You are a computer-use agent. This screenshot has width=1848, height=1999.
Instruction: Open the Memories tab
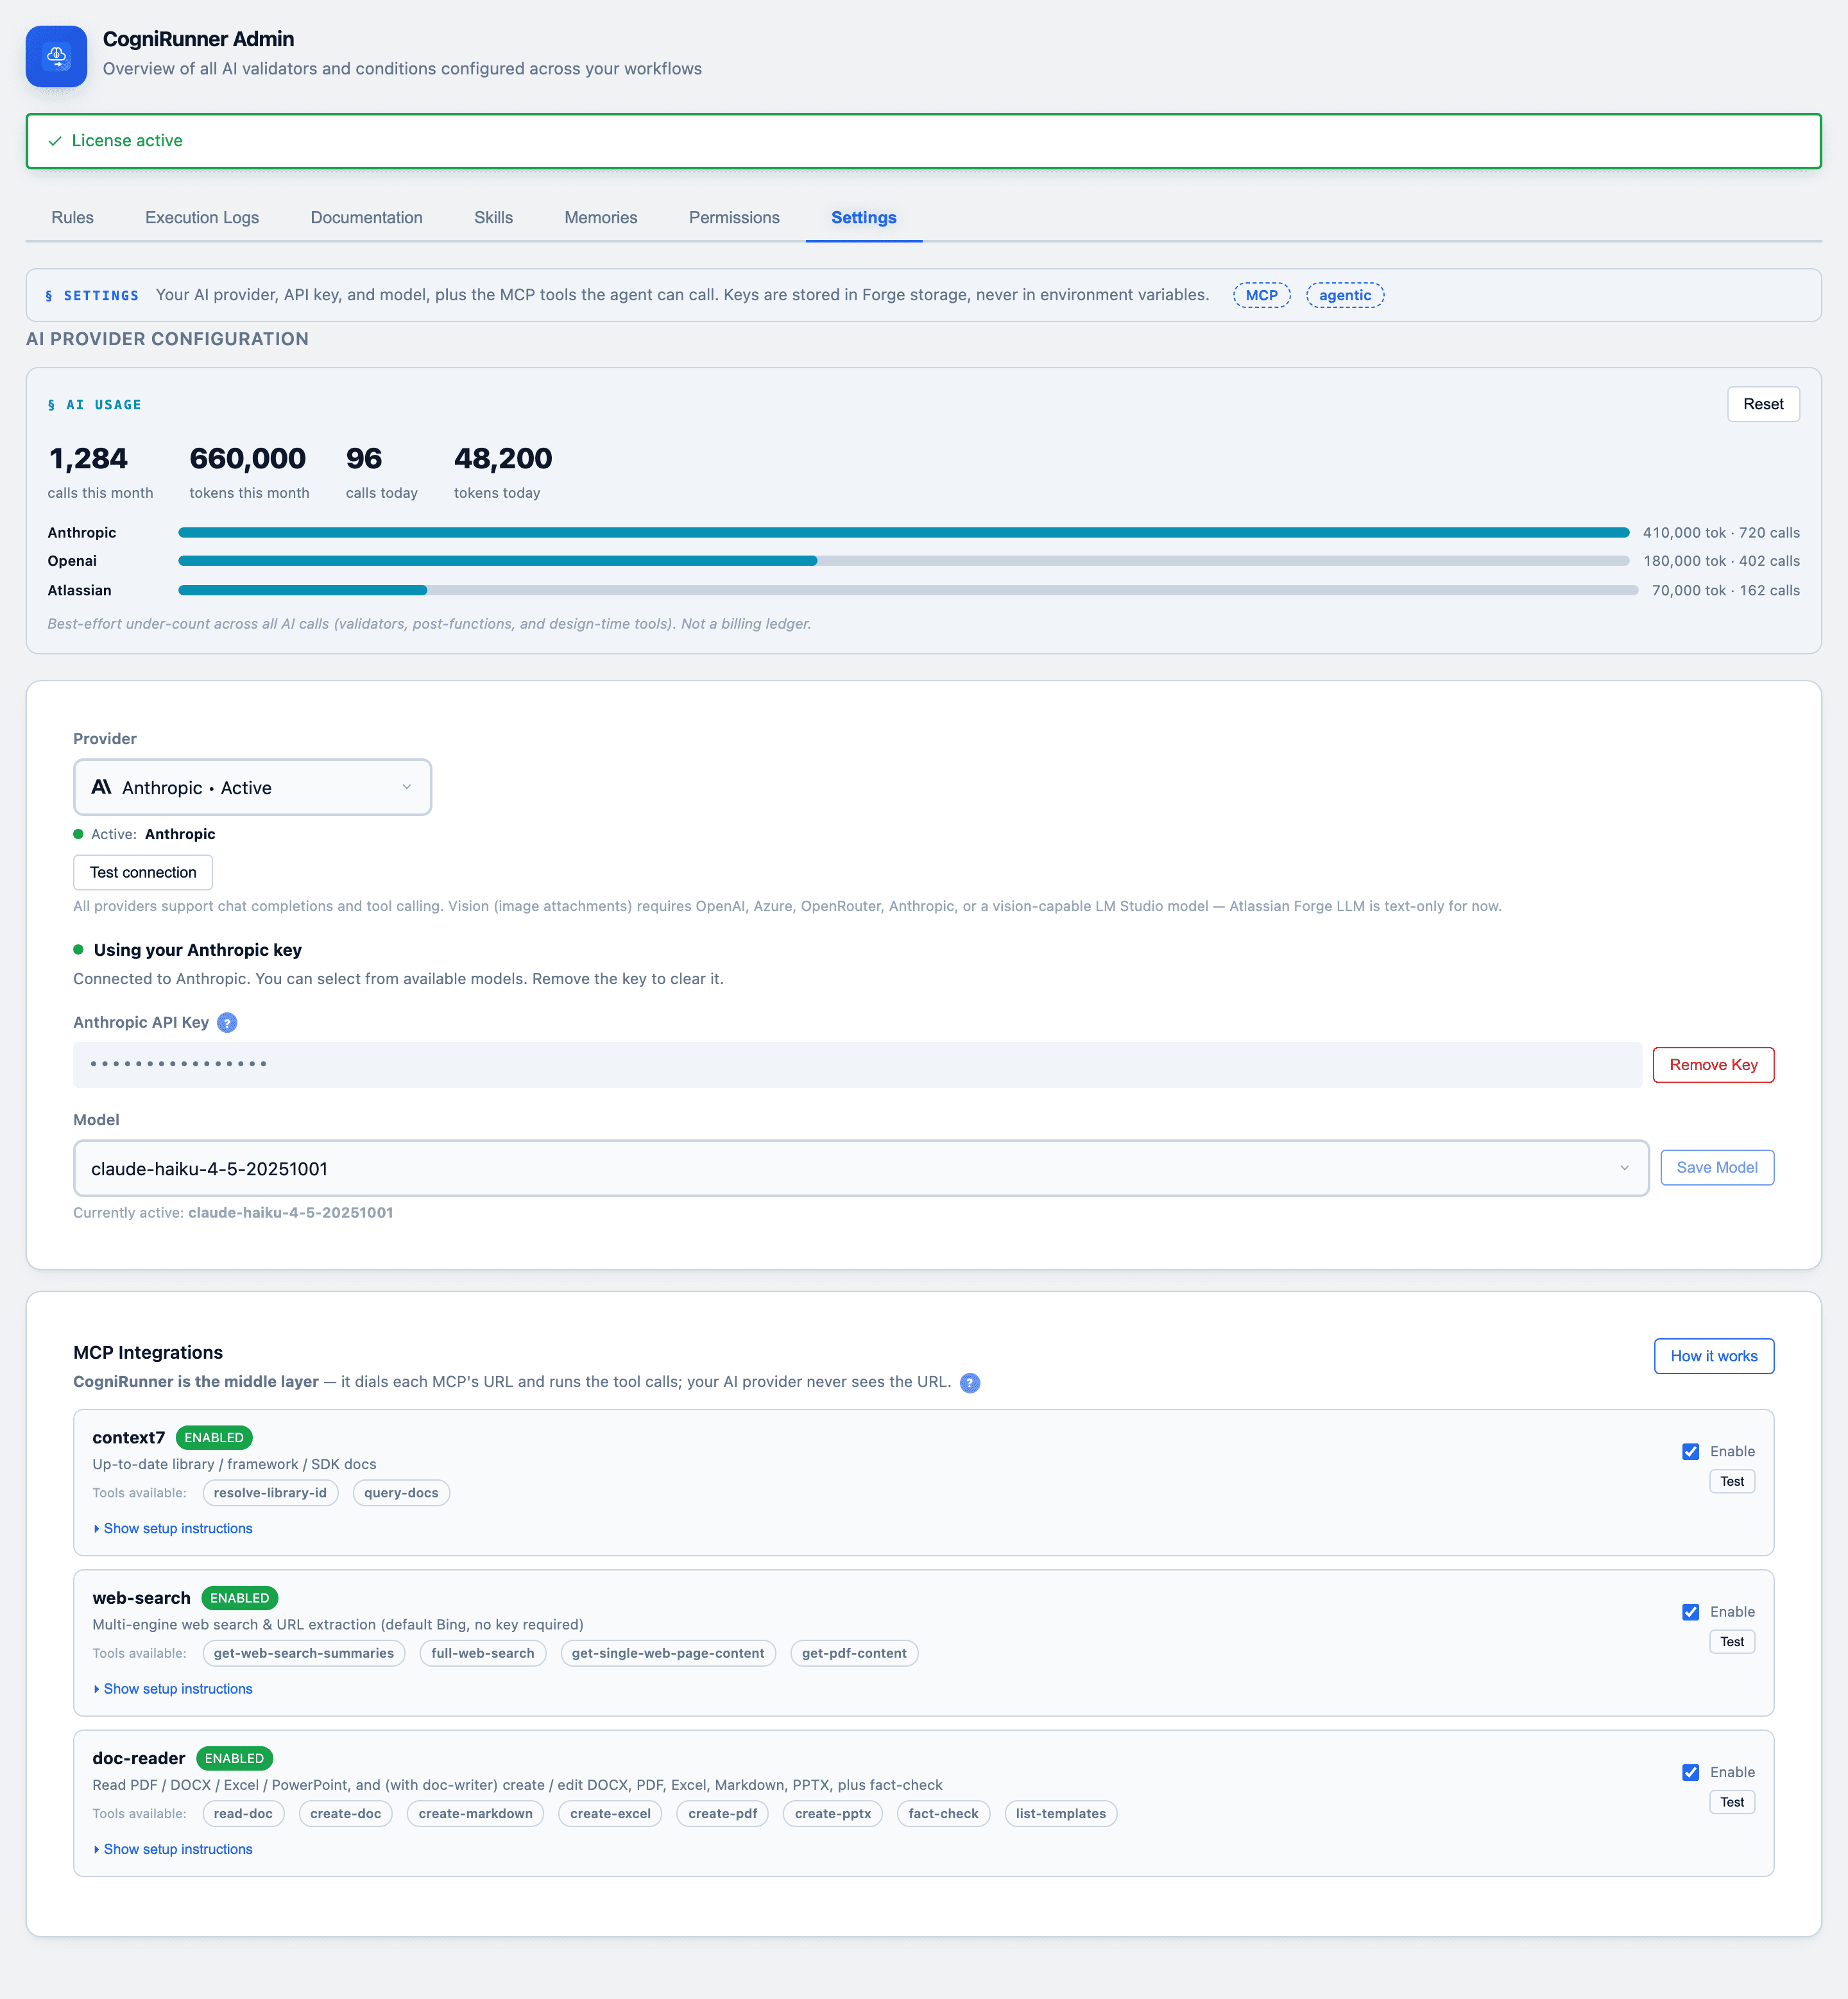tap(600, 217)
